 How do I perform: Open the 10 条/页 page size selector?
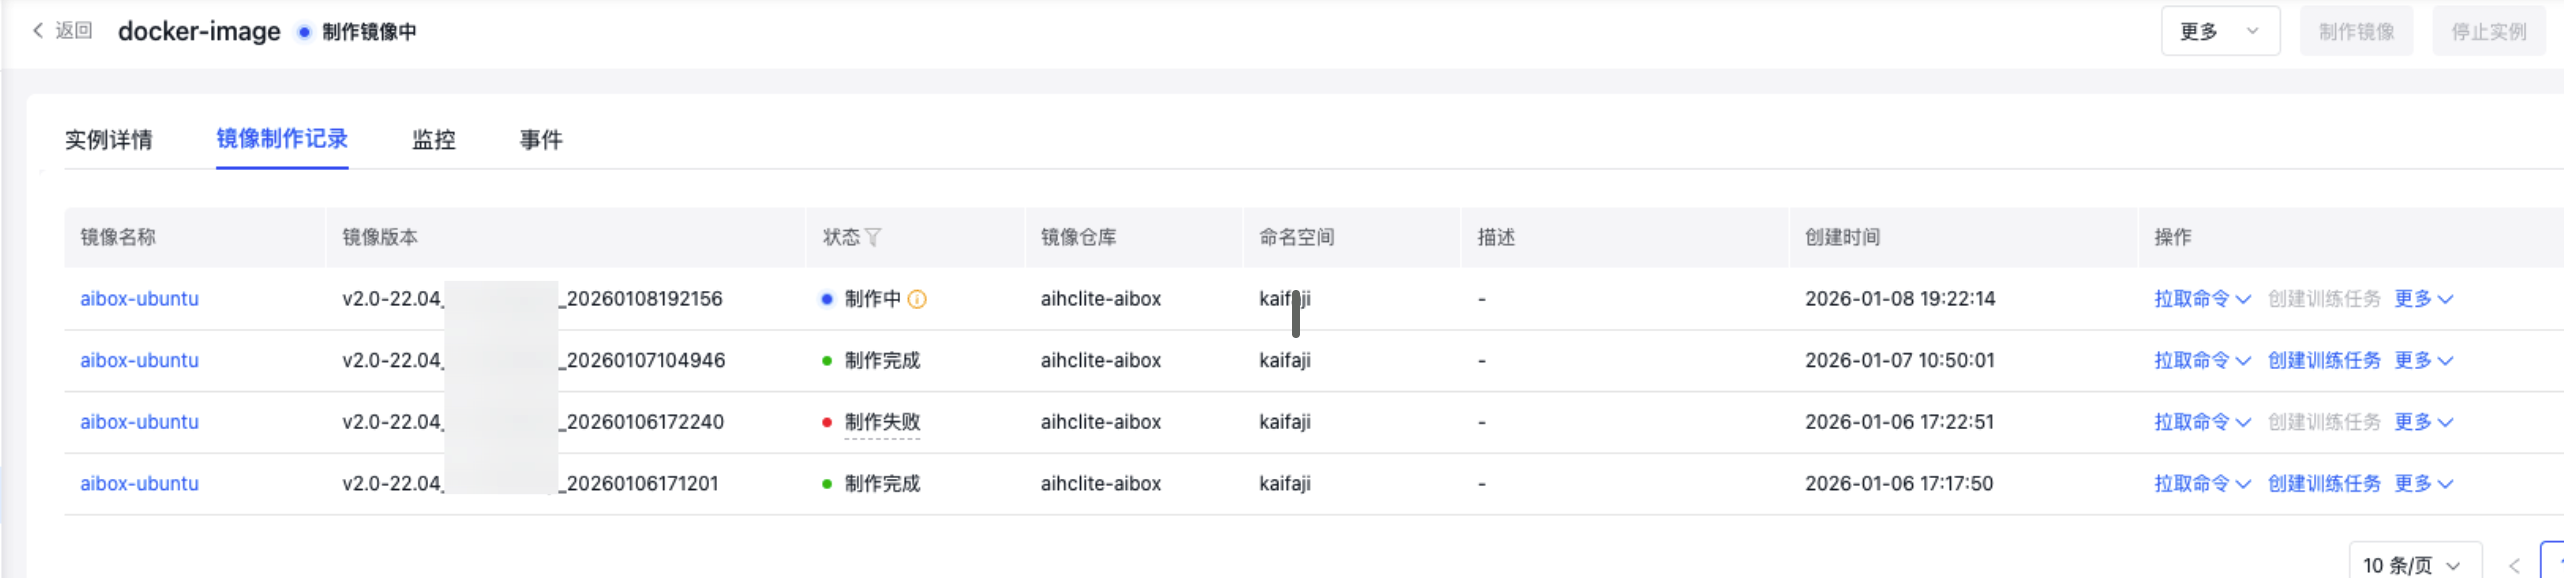pos(2414,565)
